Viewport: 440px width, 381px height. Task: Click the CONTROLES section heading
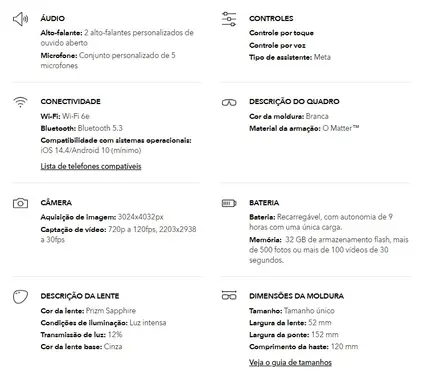click(271, 18)
